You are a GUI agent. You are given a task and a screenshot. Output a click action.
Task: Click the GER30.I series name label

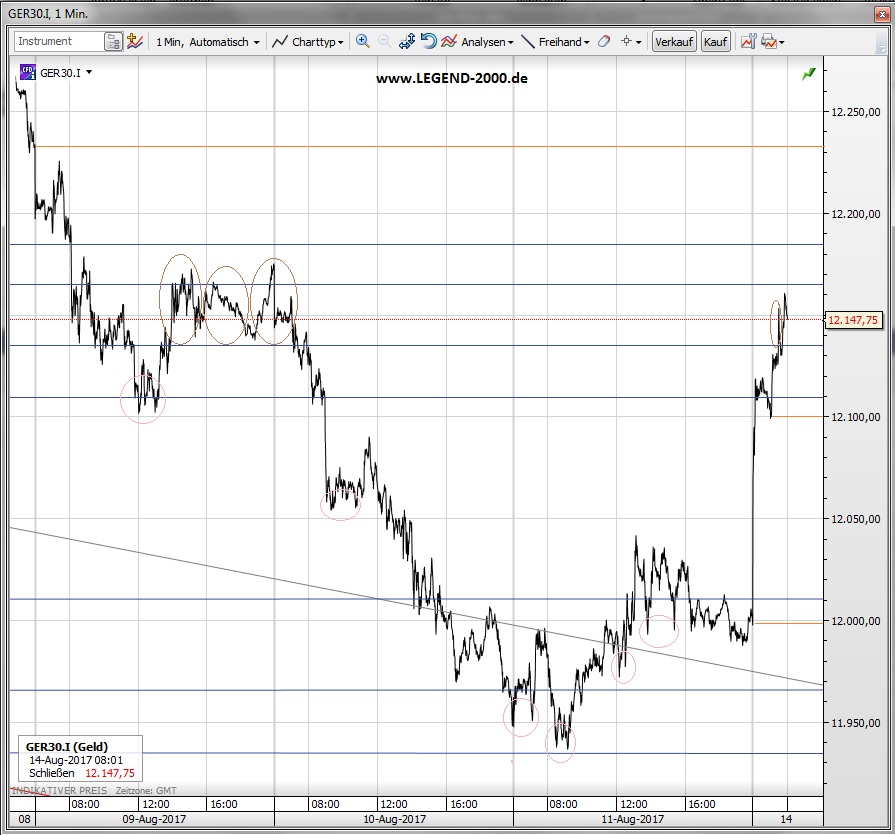click(x=60, y=73)
